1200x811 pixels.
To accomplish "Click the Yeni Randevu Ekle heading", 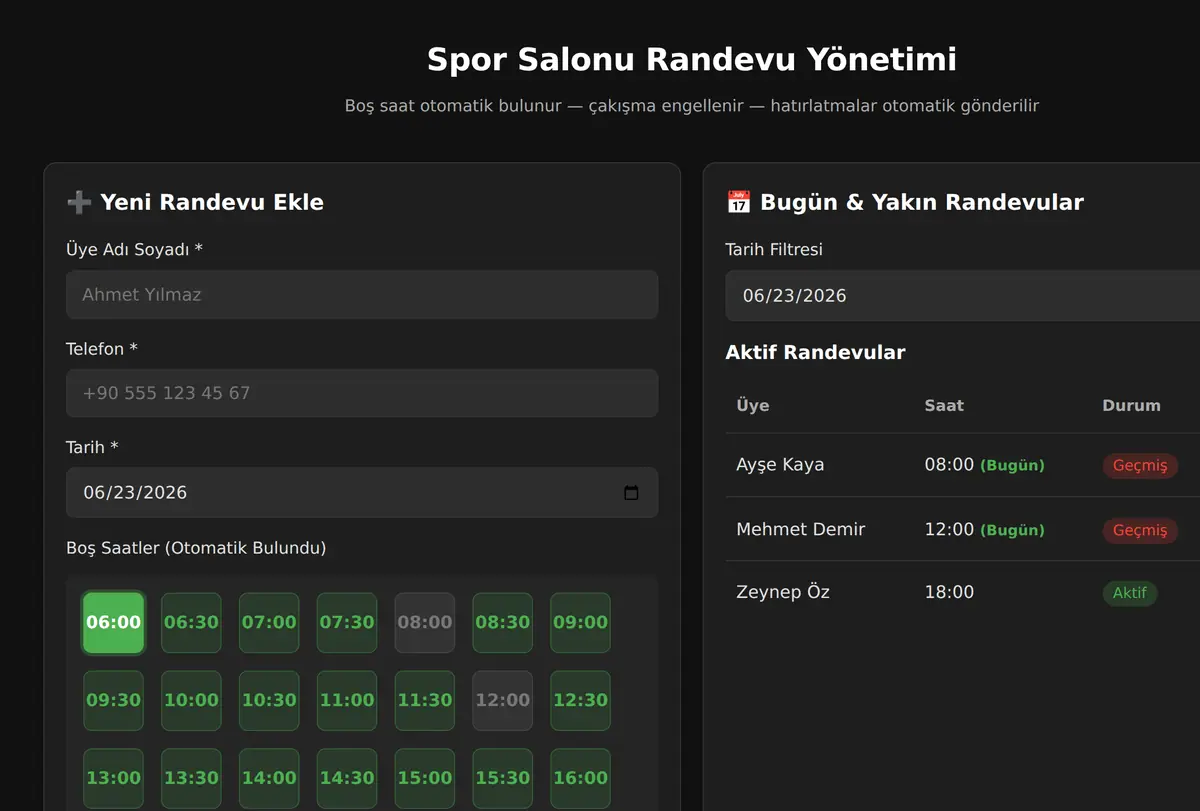I will tap(212, 202).
